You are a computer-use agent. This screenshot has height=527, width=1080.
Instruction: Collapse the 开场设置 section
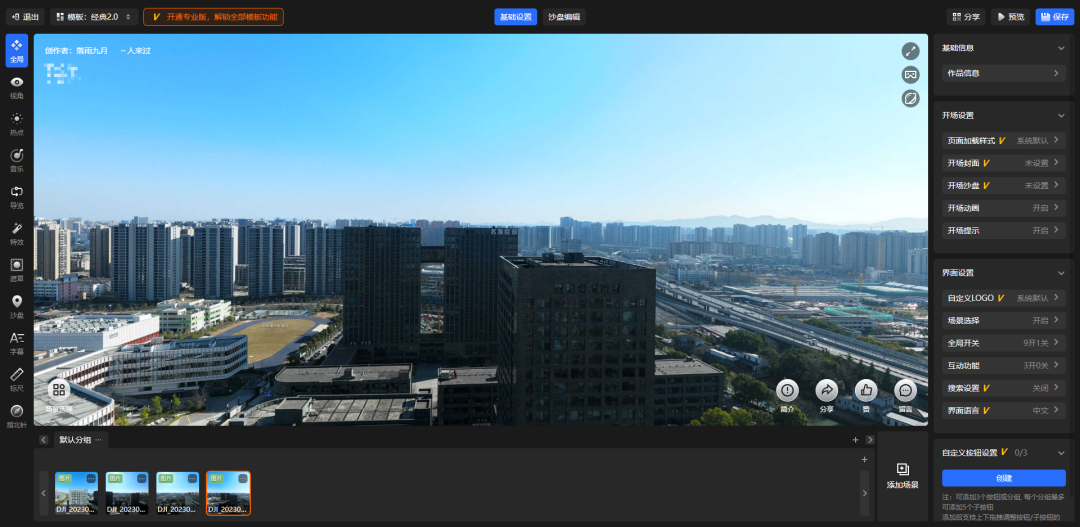pos(1061,116)
